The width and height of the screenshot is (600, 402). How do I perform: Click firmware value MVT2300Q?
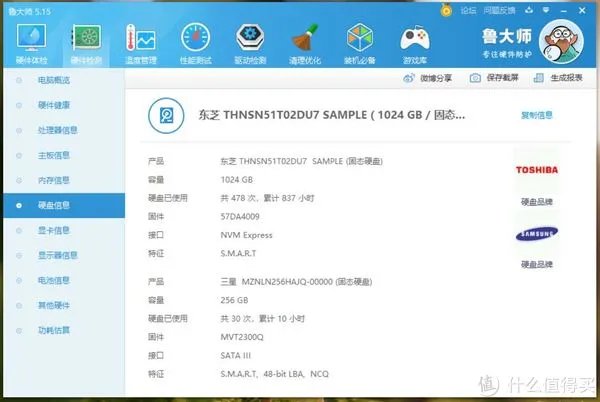pos(242,337)
